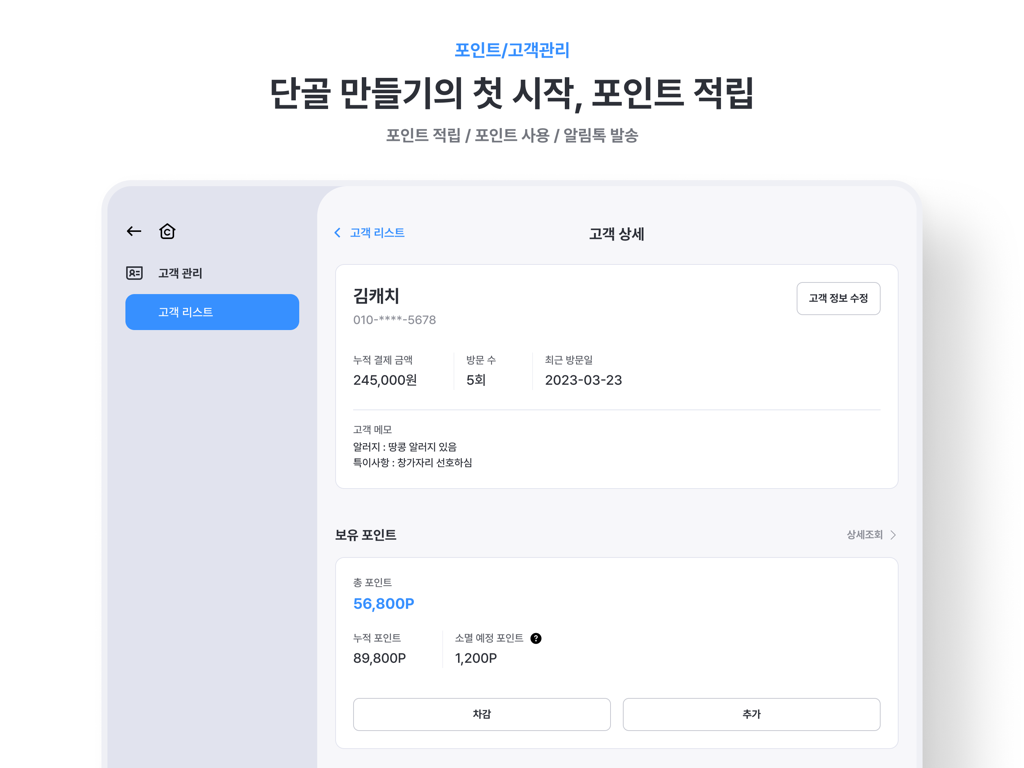This screenshot has width=1024, height=768.
Task: Click the masked phone number 010-****-5678
Action: pos(394,320)
